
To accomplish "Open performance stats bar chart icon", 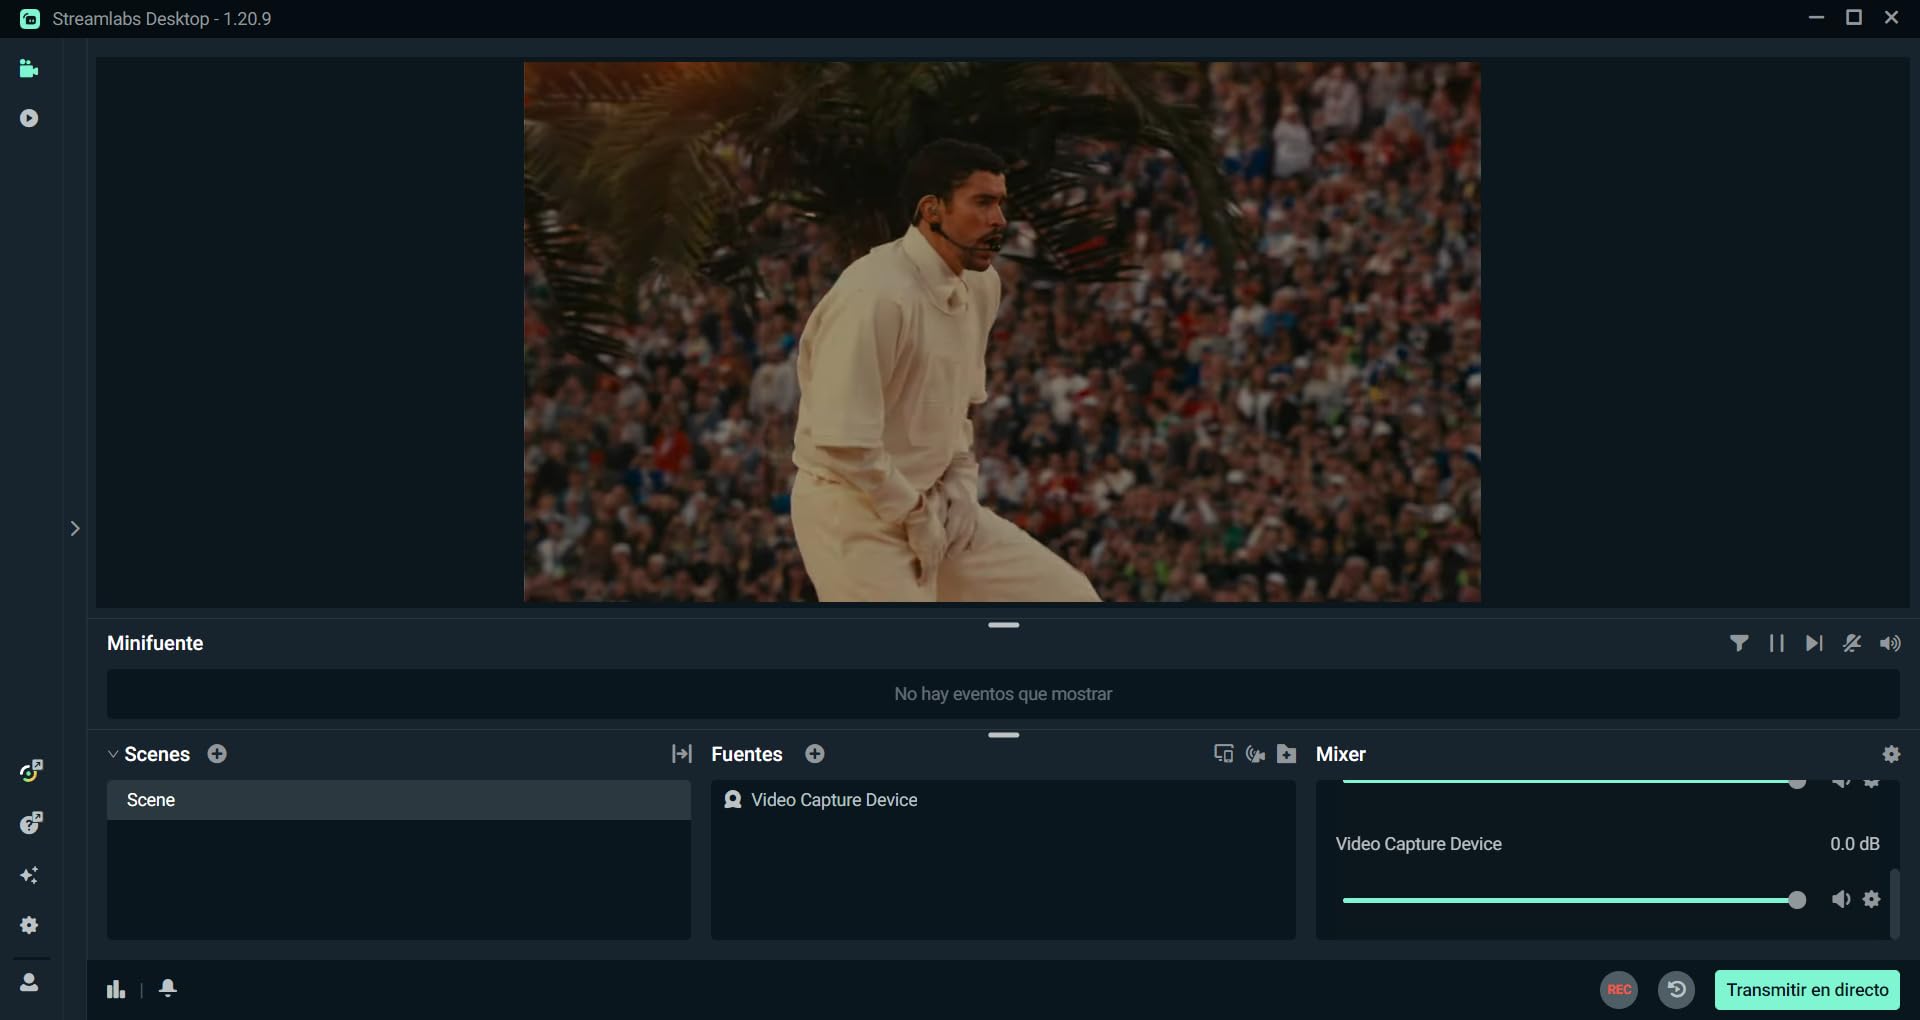I will pyautogui.click(x=116, y=989).
